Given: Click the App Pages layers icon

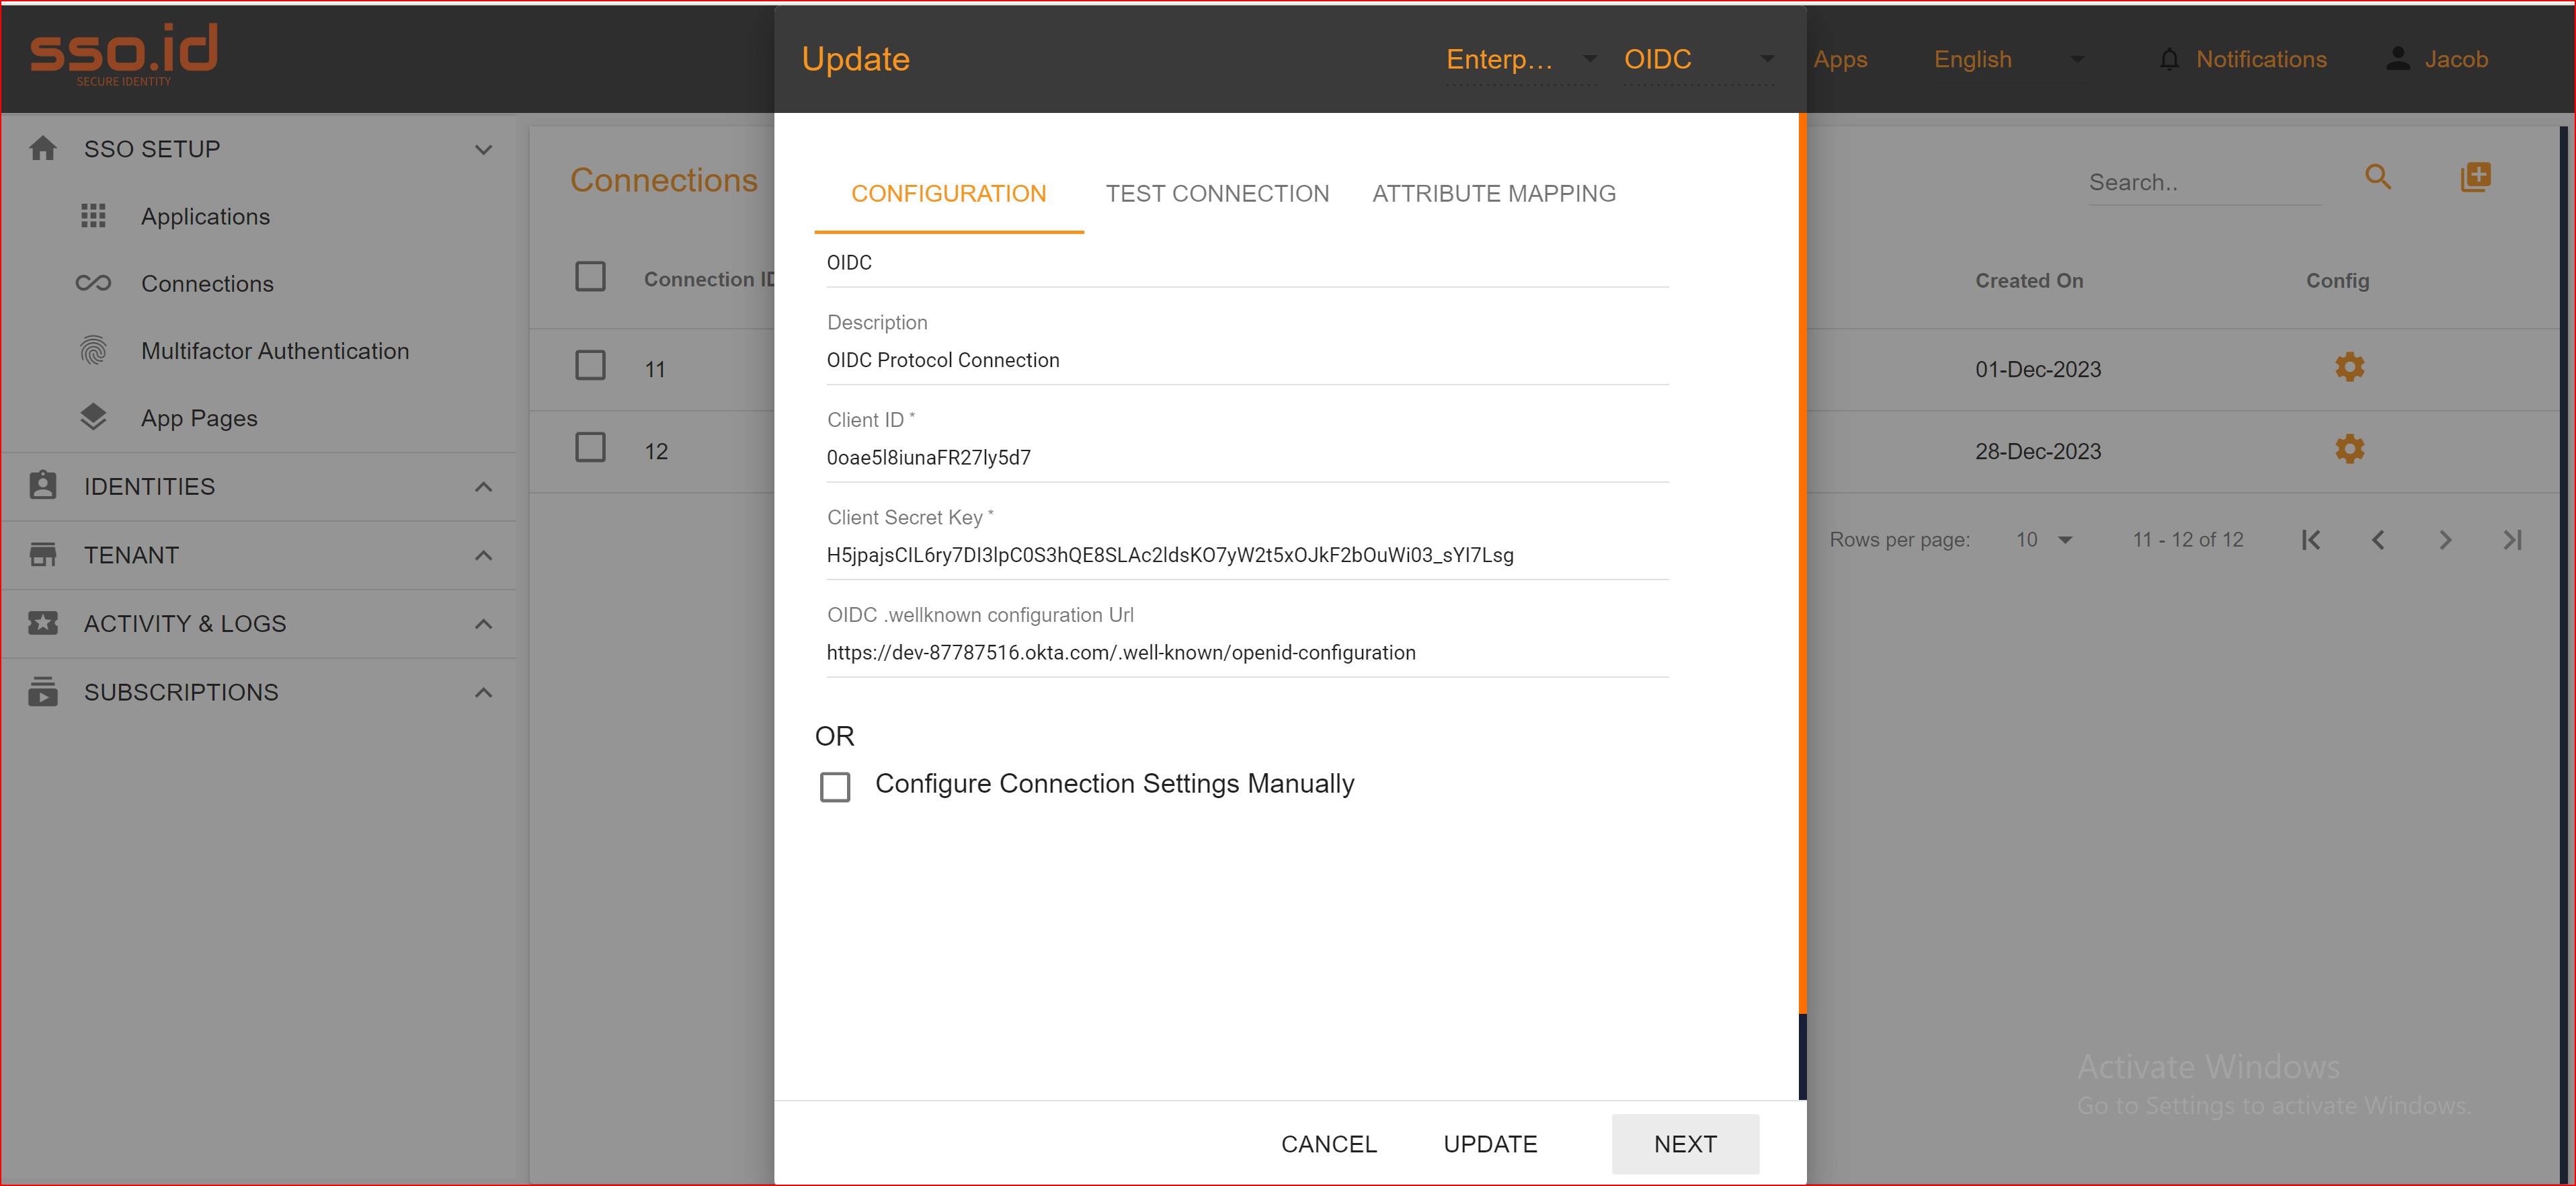Looking at the screenshot, I should point(93,417).
